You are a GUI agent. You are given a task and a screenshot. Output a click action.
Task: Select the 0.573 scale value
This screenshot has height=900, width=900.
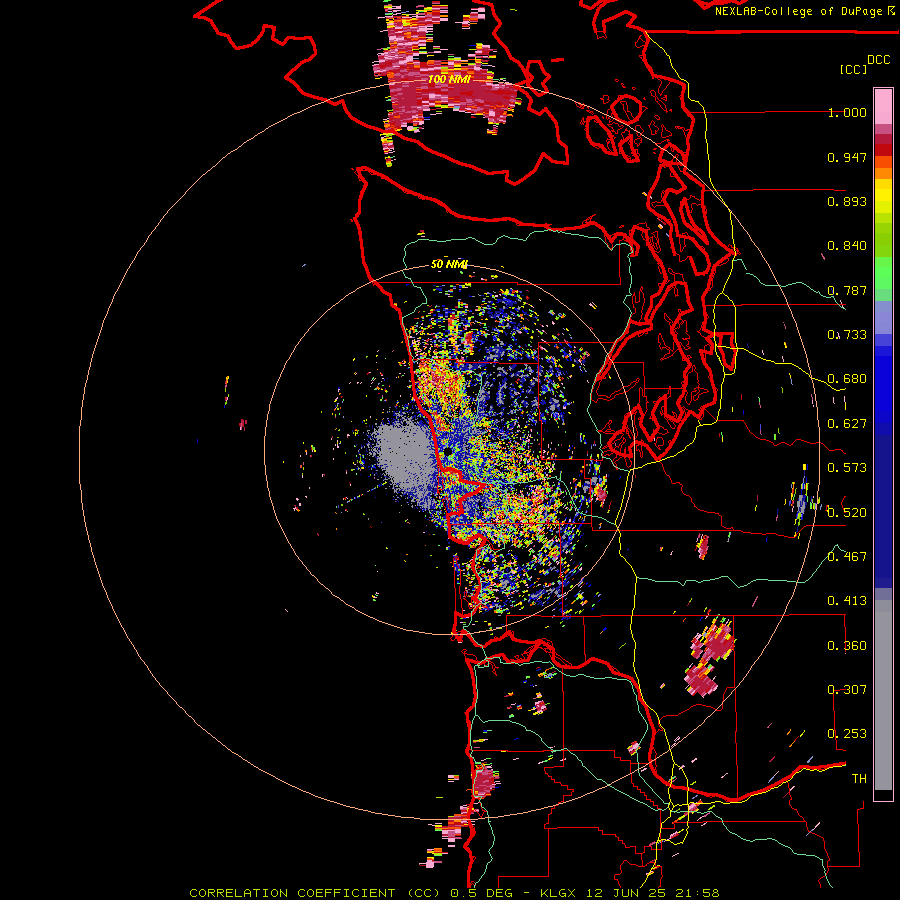click(847, 468)
